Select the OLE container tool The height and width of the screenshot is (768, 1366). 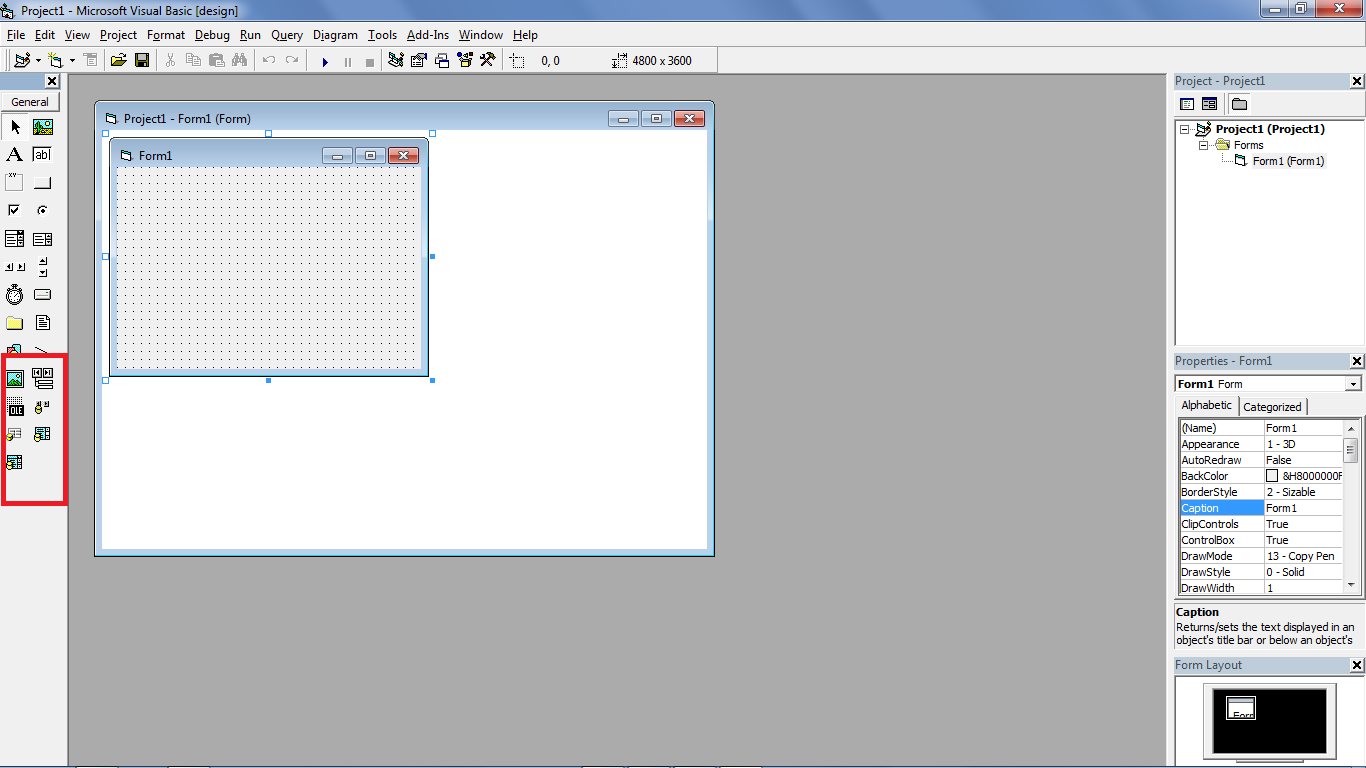click(x=15, y=407)
